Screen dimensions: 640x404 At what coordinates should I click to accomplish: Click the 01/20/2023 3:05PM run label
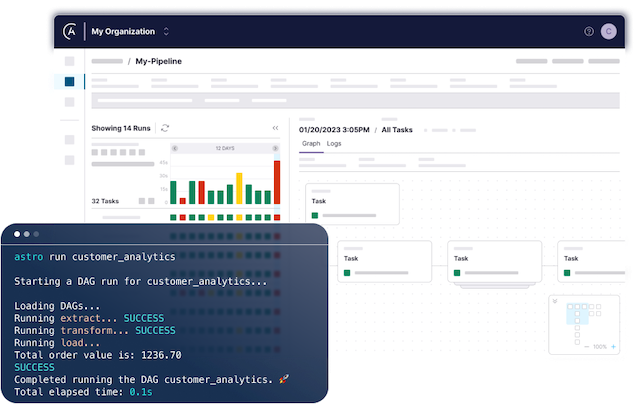(x=334, y=130)
